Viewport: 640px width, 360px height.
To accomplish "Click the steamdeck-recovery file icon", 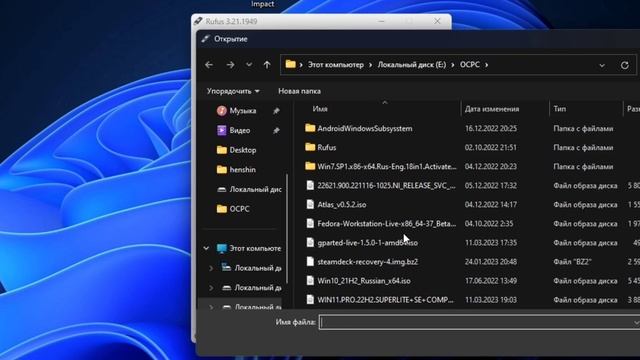I will point(310,262).
